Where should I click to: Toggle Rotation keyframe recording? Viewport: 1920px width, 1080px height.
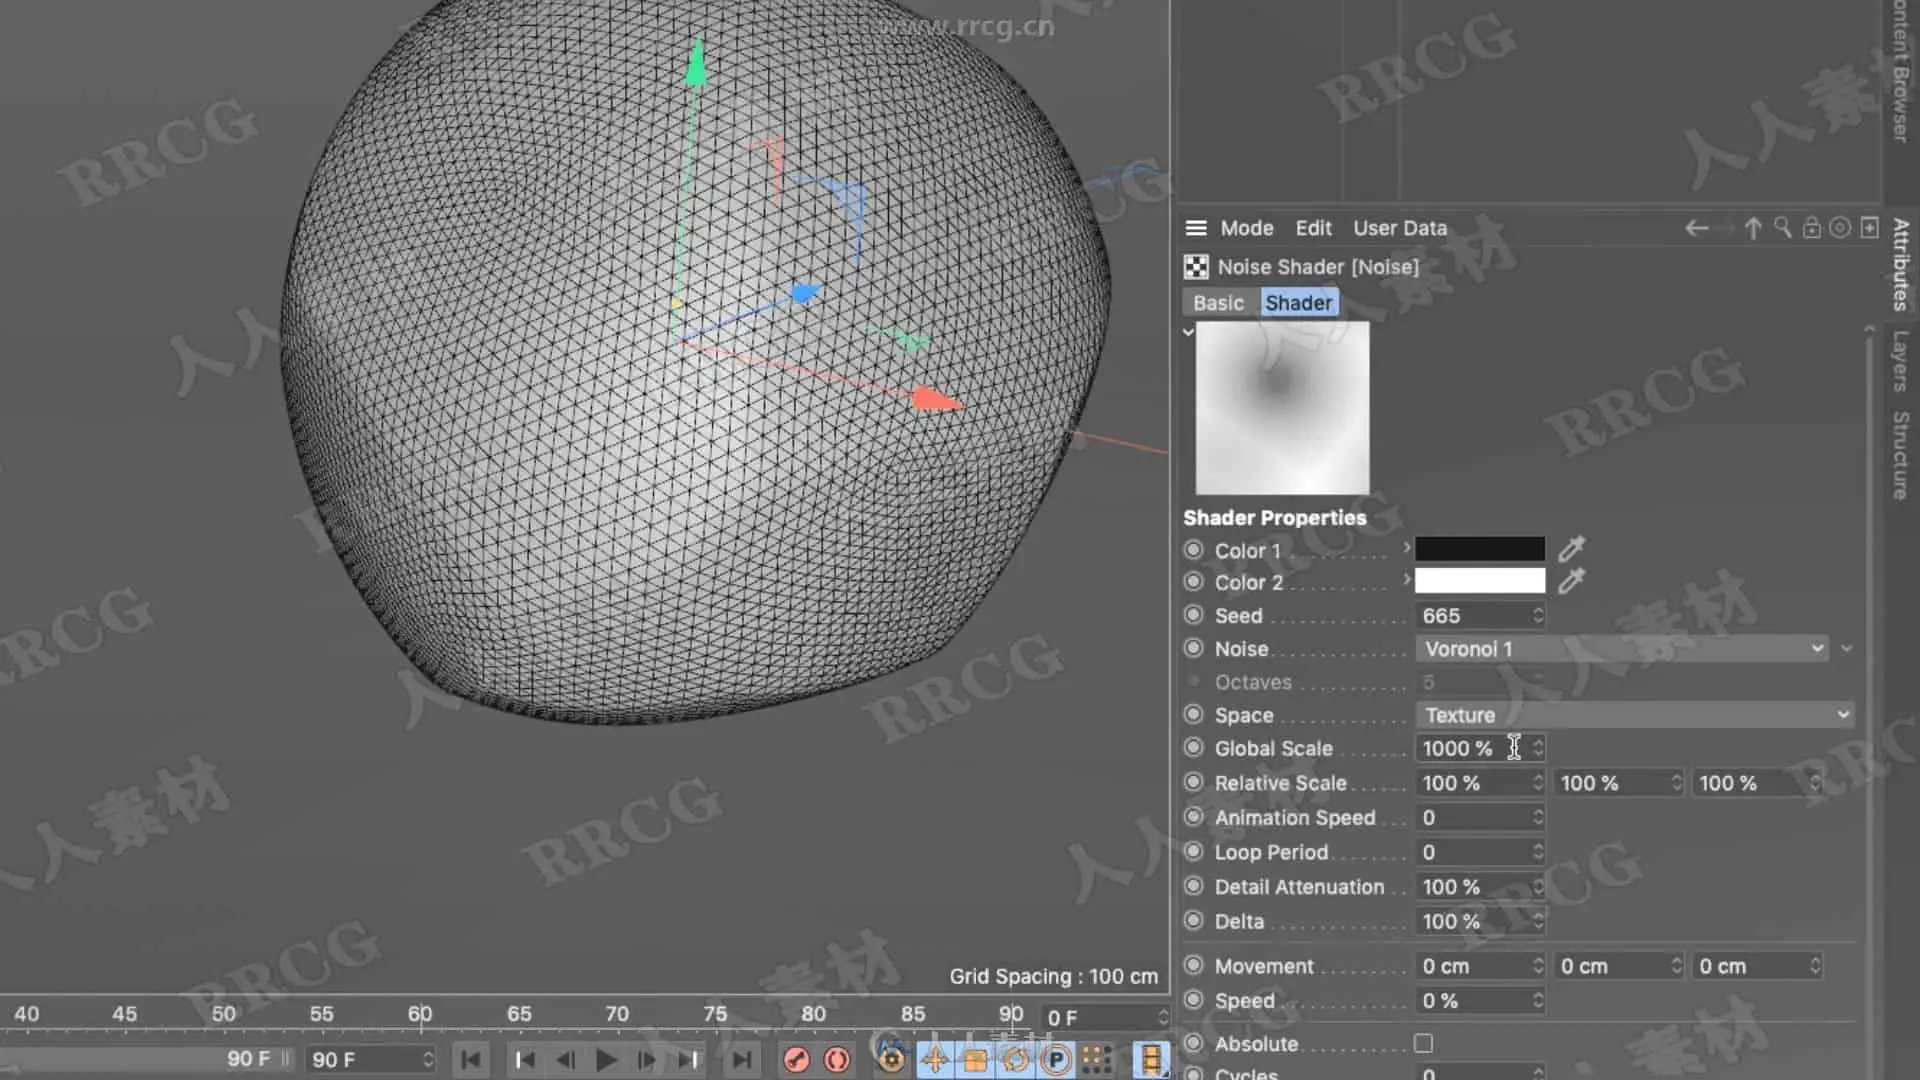click(1016, 1060)
